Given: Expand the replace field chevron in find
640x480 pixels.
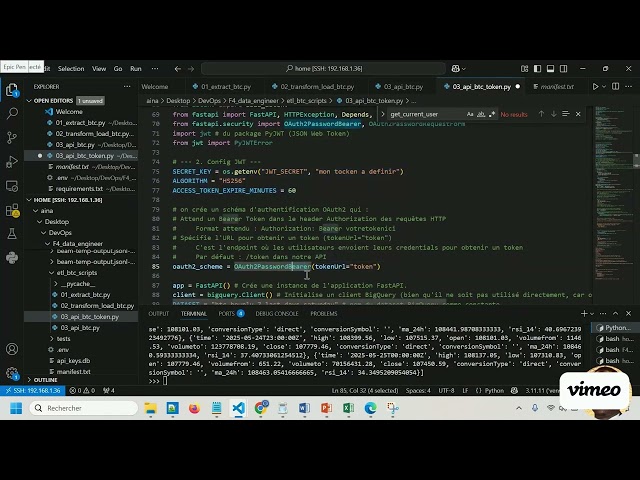Looking at the screenshot, I should click(x=383, y=114).
